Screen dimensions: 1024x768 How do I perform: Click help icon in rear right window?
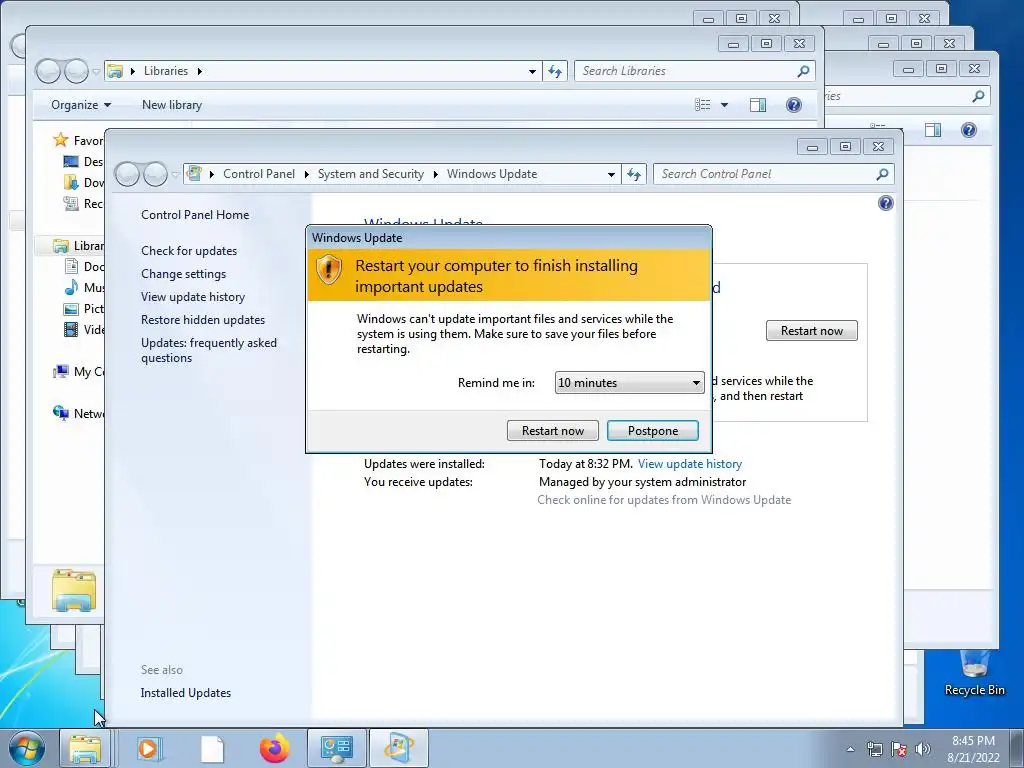968,130
